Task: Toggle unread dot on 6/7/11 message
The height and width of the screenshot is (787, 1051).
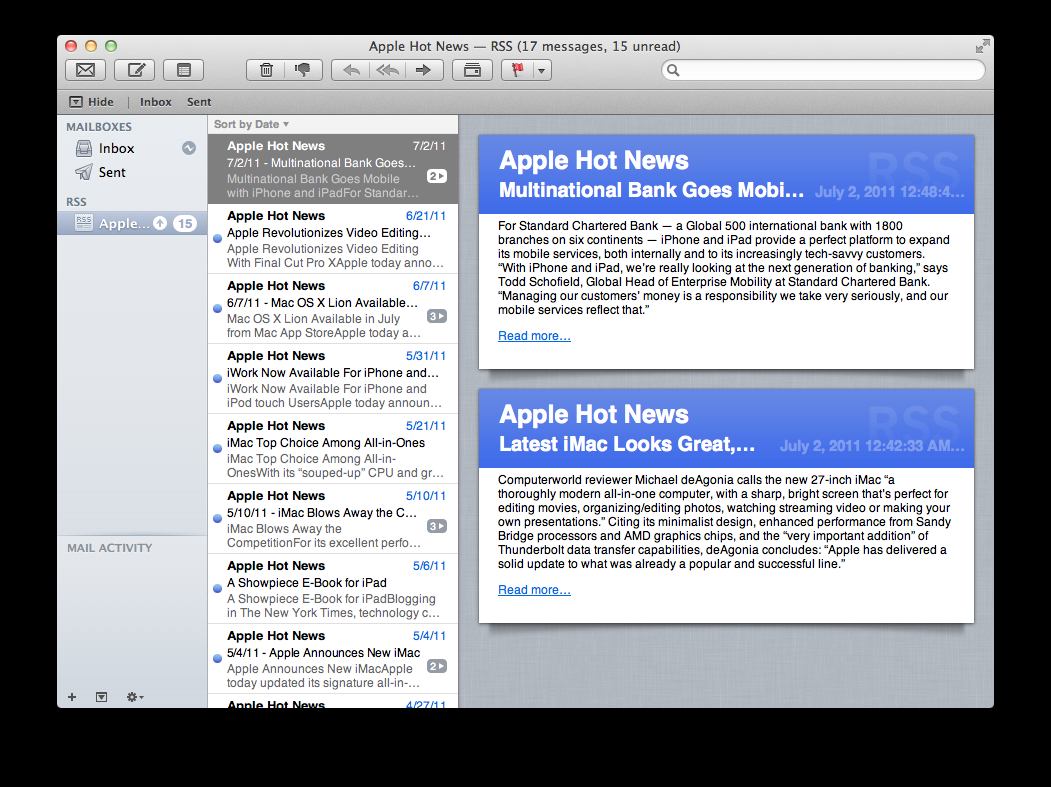Action: point(217,308)
